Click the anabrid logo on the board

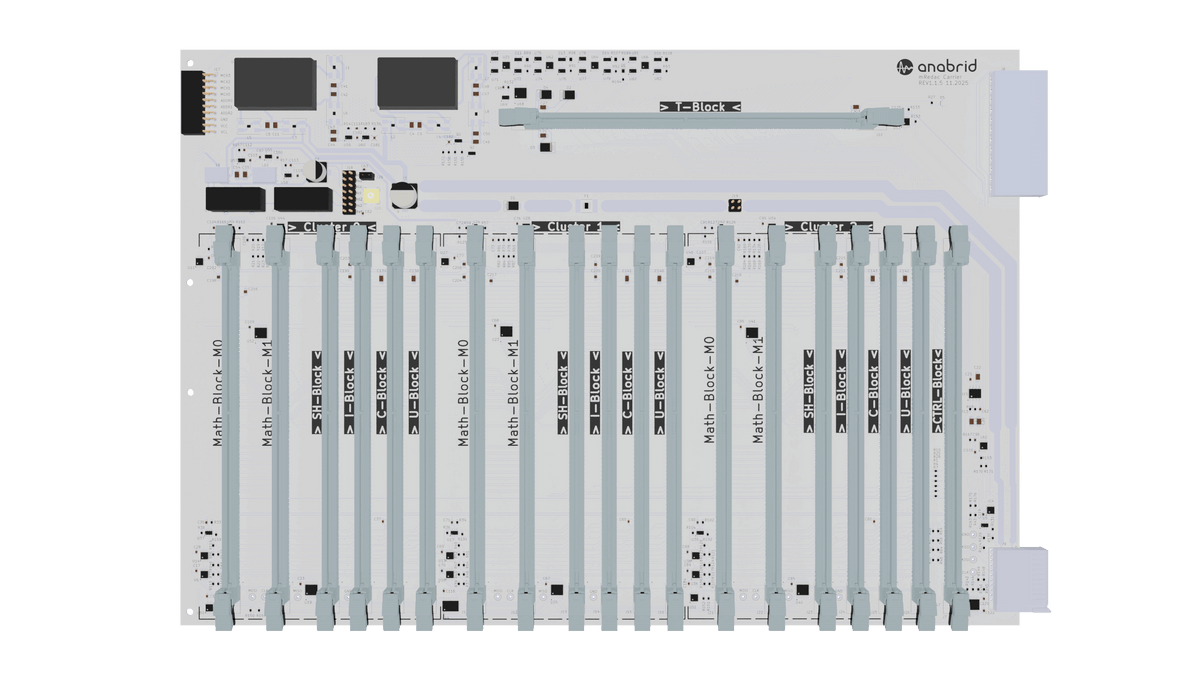[937, 67]
